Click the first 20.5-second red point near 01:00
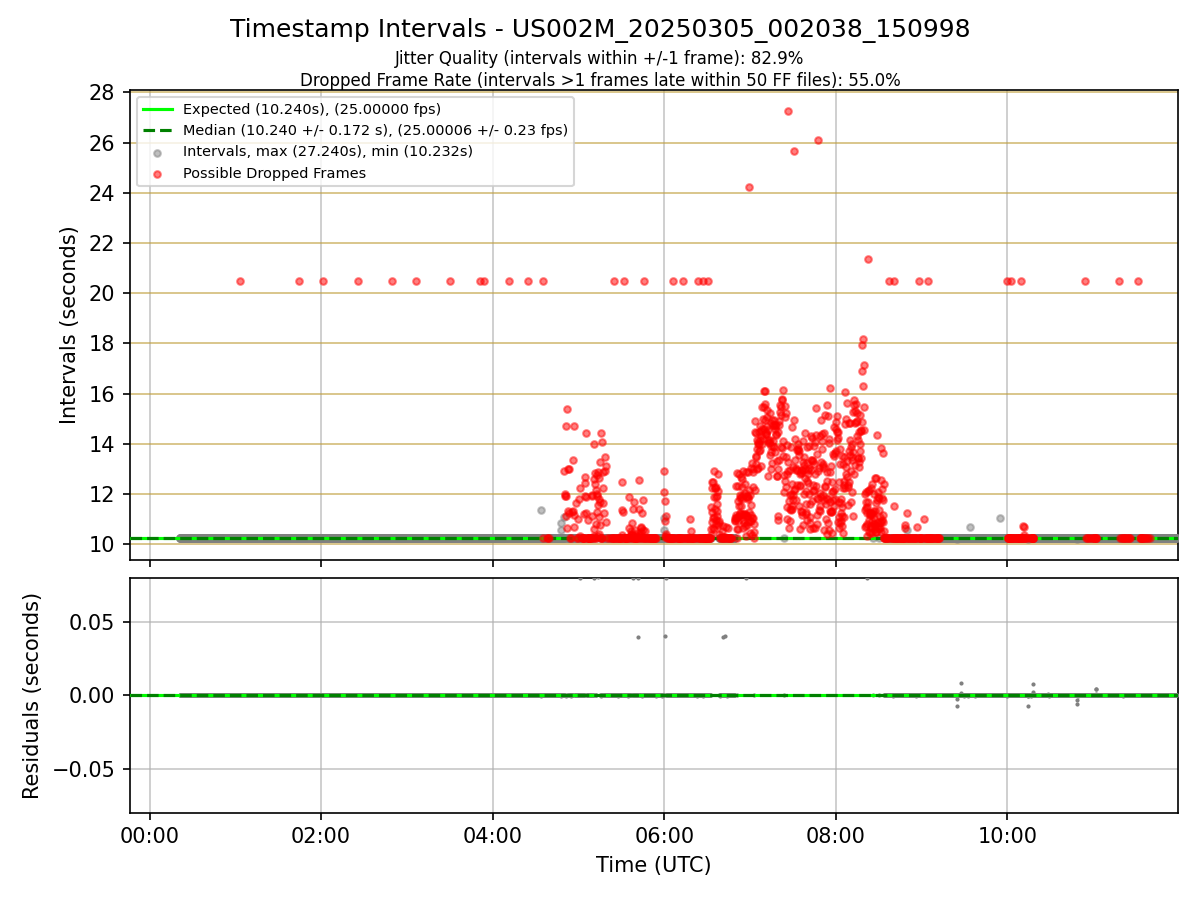This screenshot has height=900, width=1200. 240,281
